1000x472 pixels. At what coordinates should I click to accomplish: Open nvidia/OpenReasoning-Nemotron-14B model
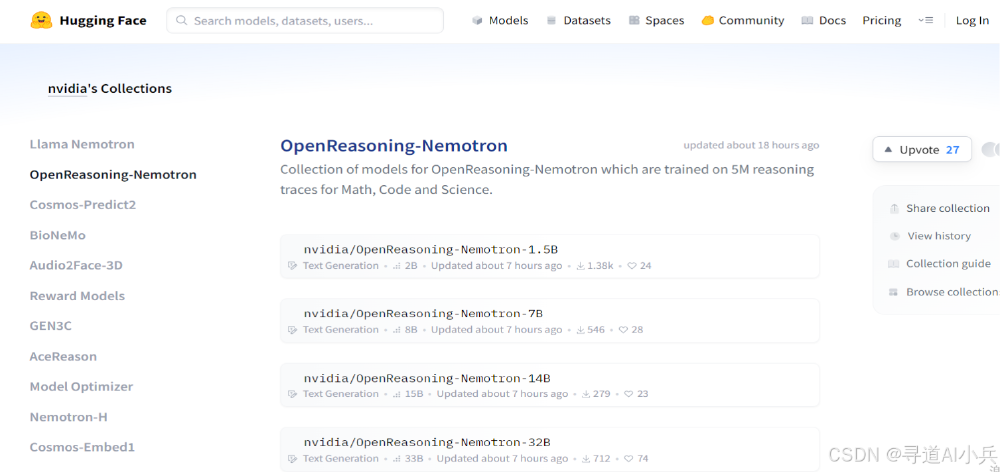427,378
